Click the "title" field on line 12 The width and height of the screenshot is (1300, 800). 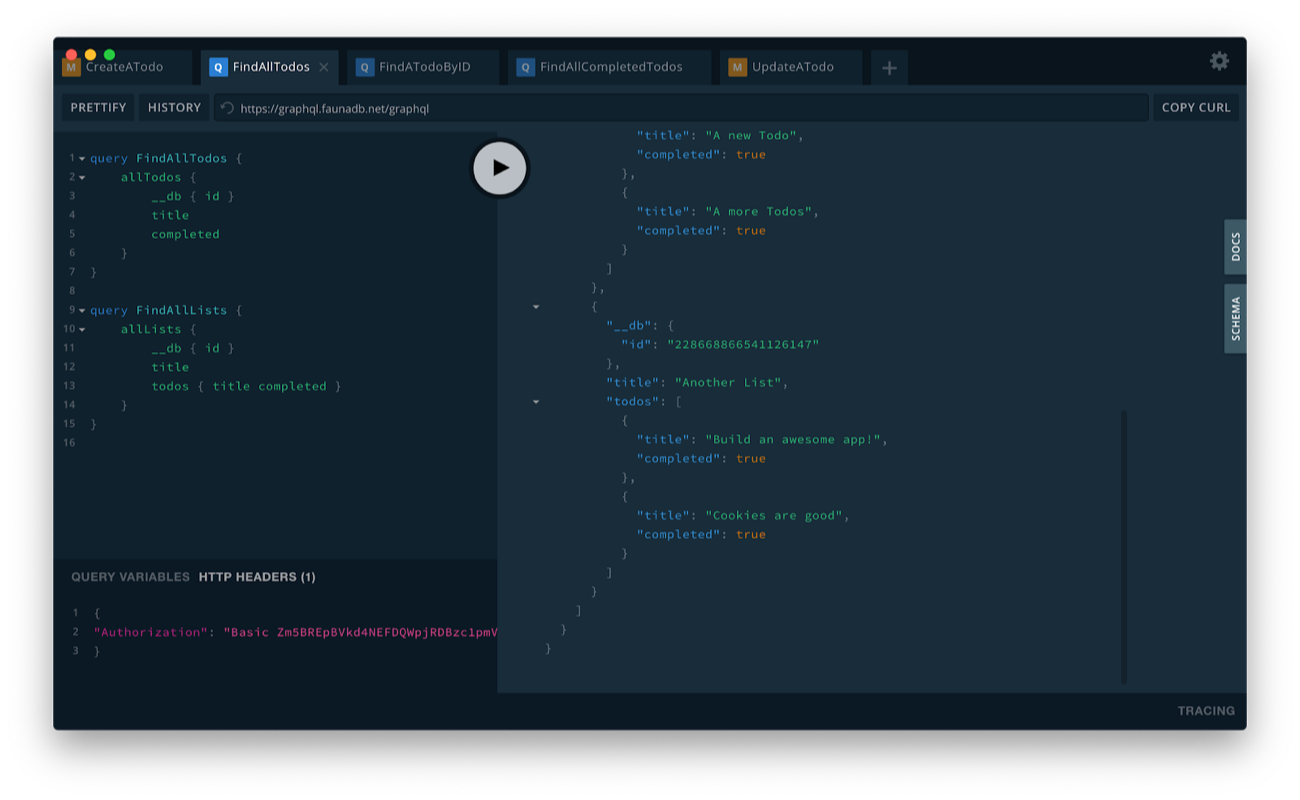coord(170,367)
